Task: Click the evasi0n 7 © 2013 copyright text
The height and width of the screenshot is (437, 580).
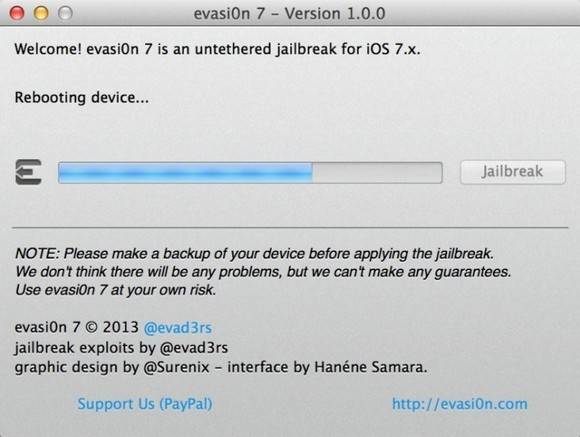Action: [x=77, y=327]
